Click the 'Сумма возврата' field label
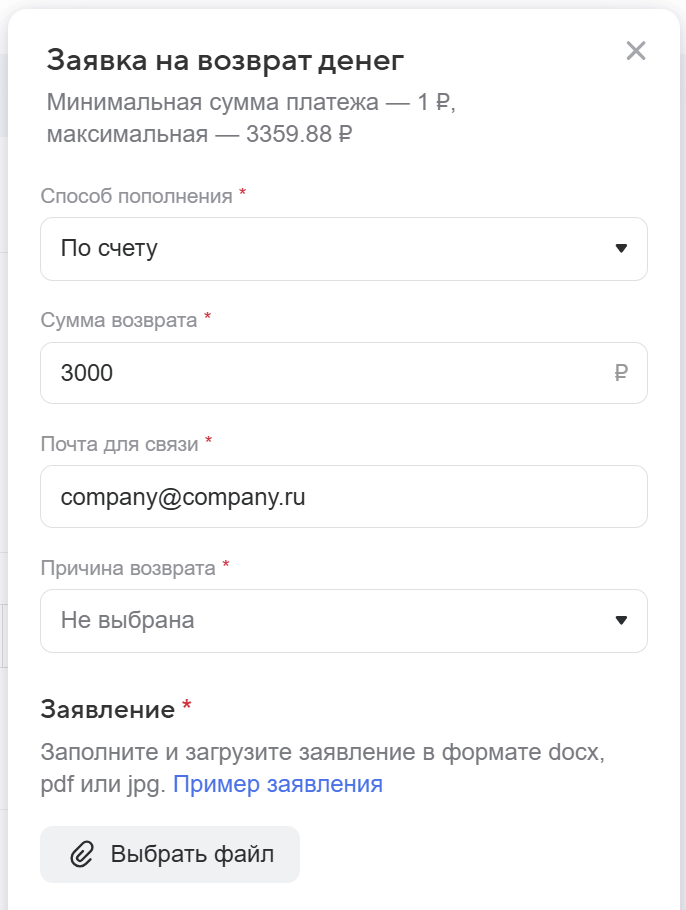The height and width of the screenshot is (910, 686). click(x=119, y=319)
